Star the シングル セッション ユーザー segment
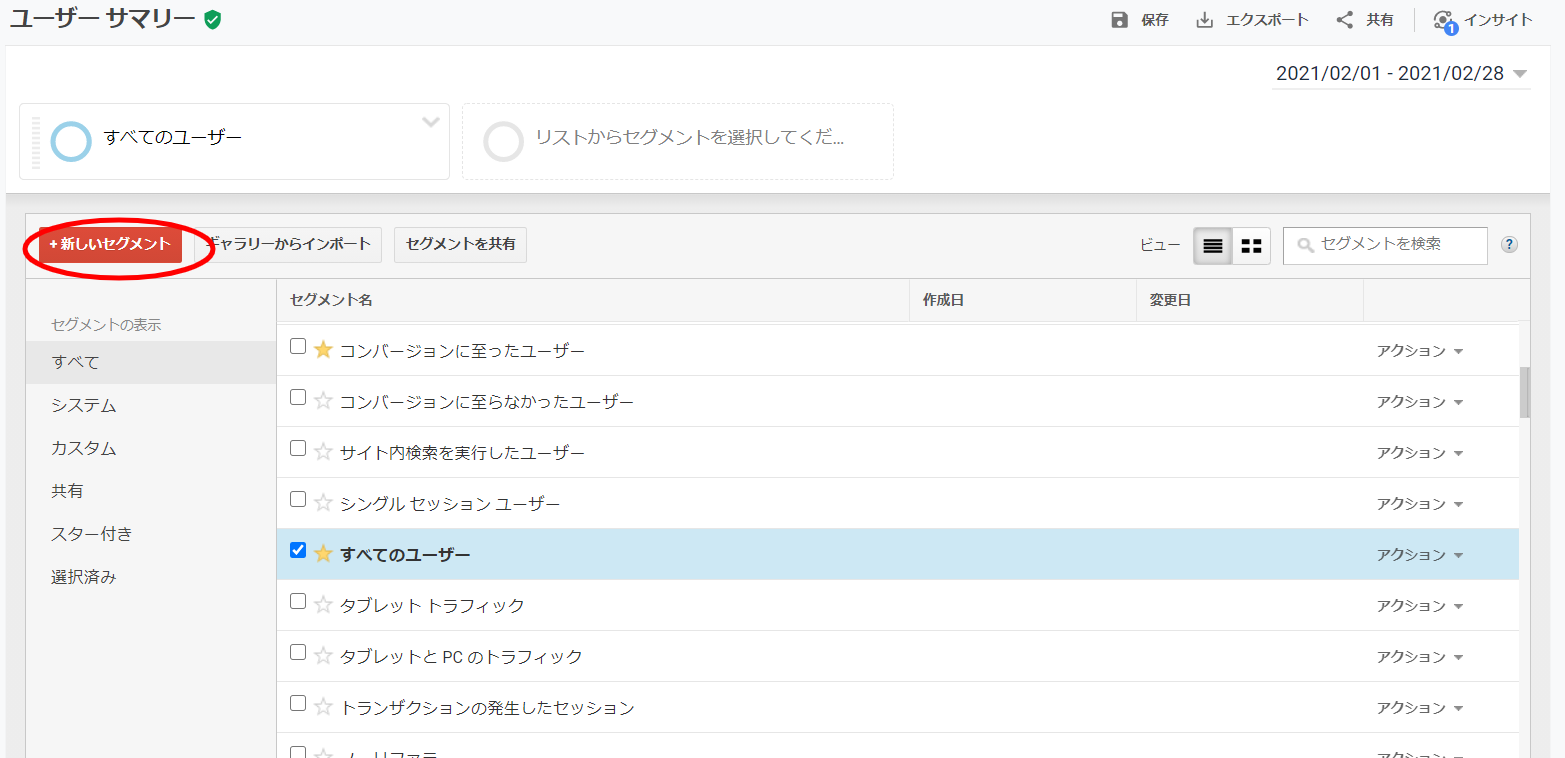This screenshot has width=1565, height=758. click(x=323, y=503)
